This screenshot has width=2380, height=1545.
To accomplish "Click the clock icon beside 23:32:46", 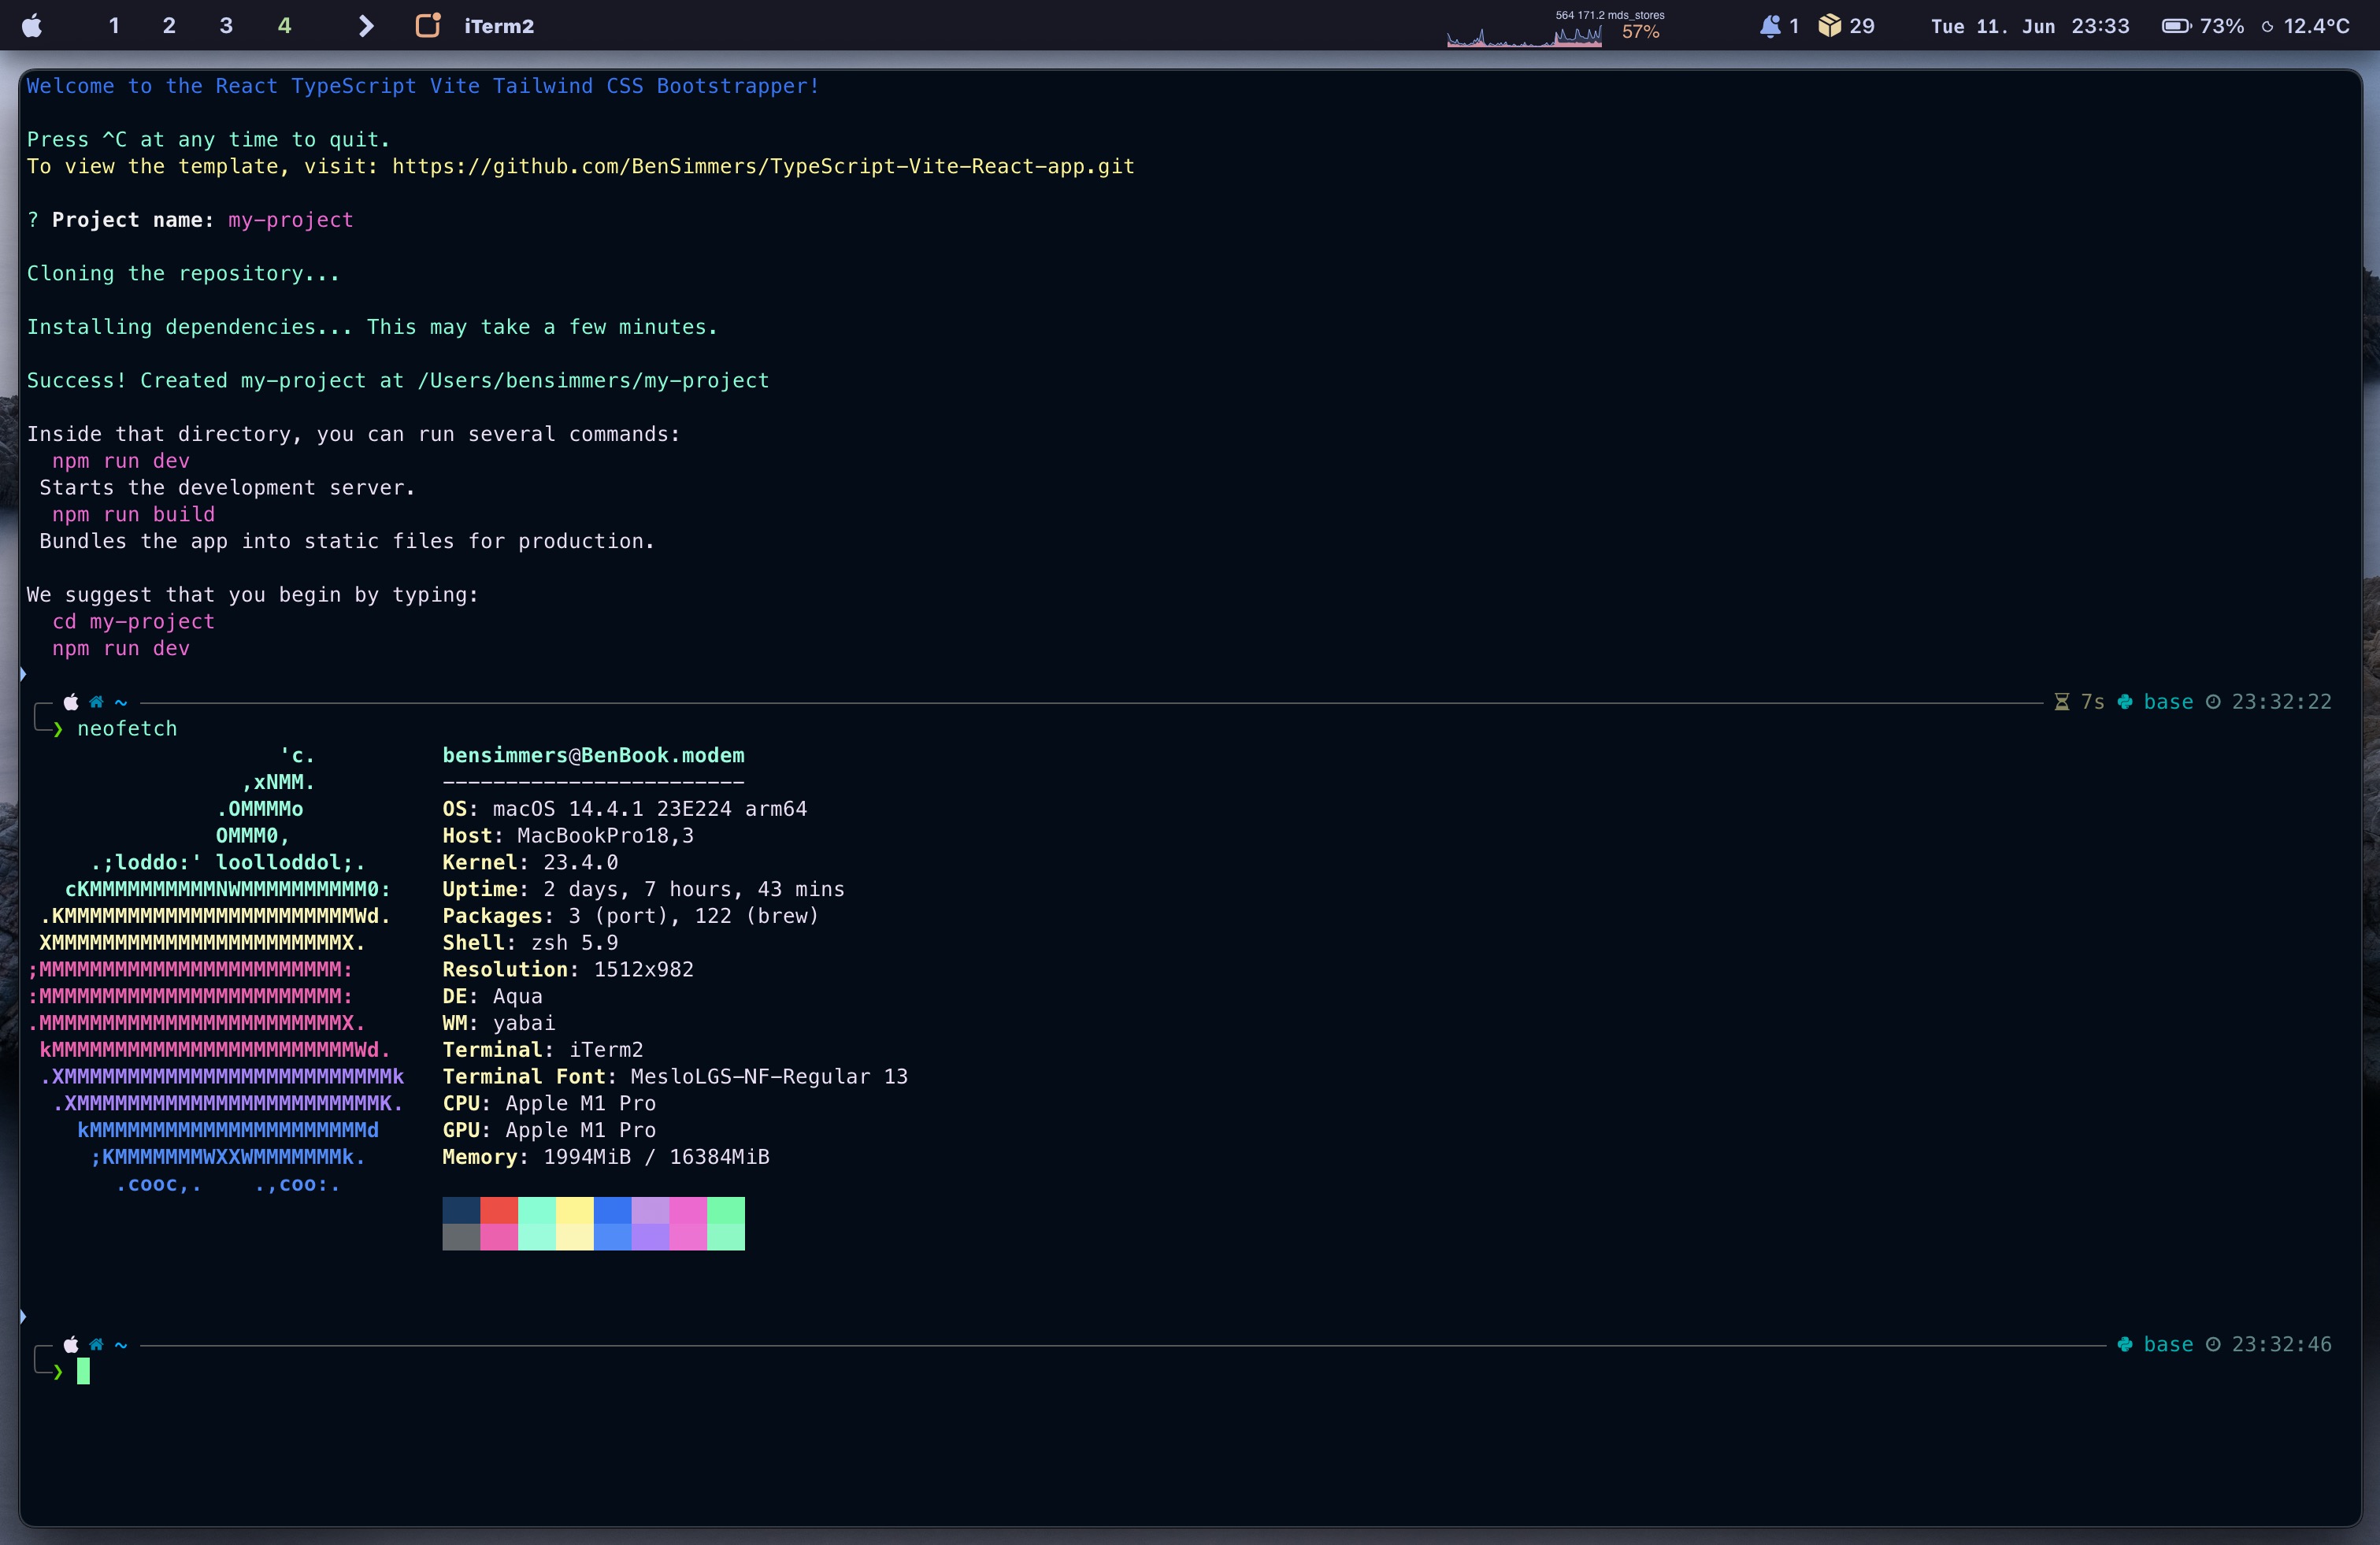I will pos(2213,1345).
